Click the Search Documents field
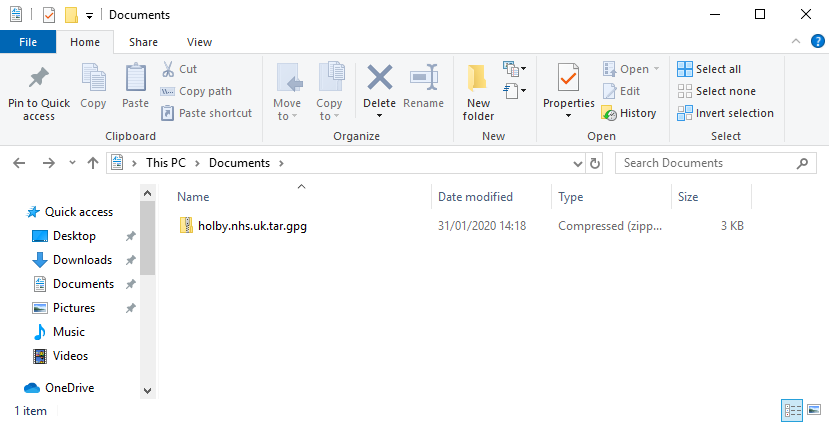 (716, 163)
